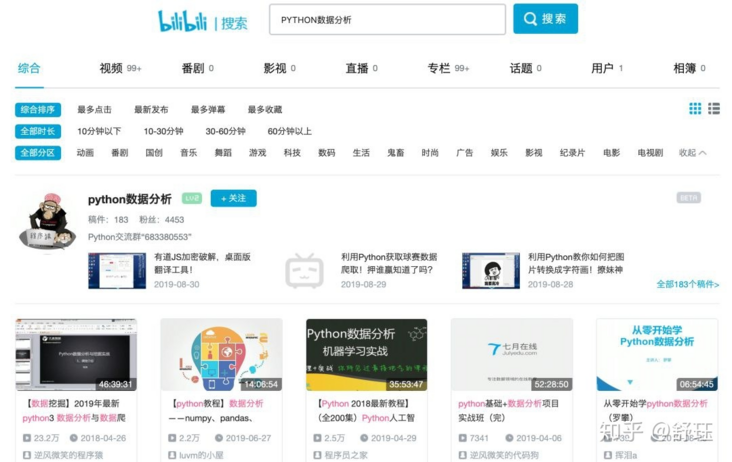Filter by 舞蹈 category
Viewport: 732px width, 462px height.
click(223, 153)
